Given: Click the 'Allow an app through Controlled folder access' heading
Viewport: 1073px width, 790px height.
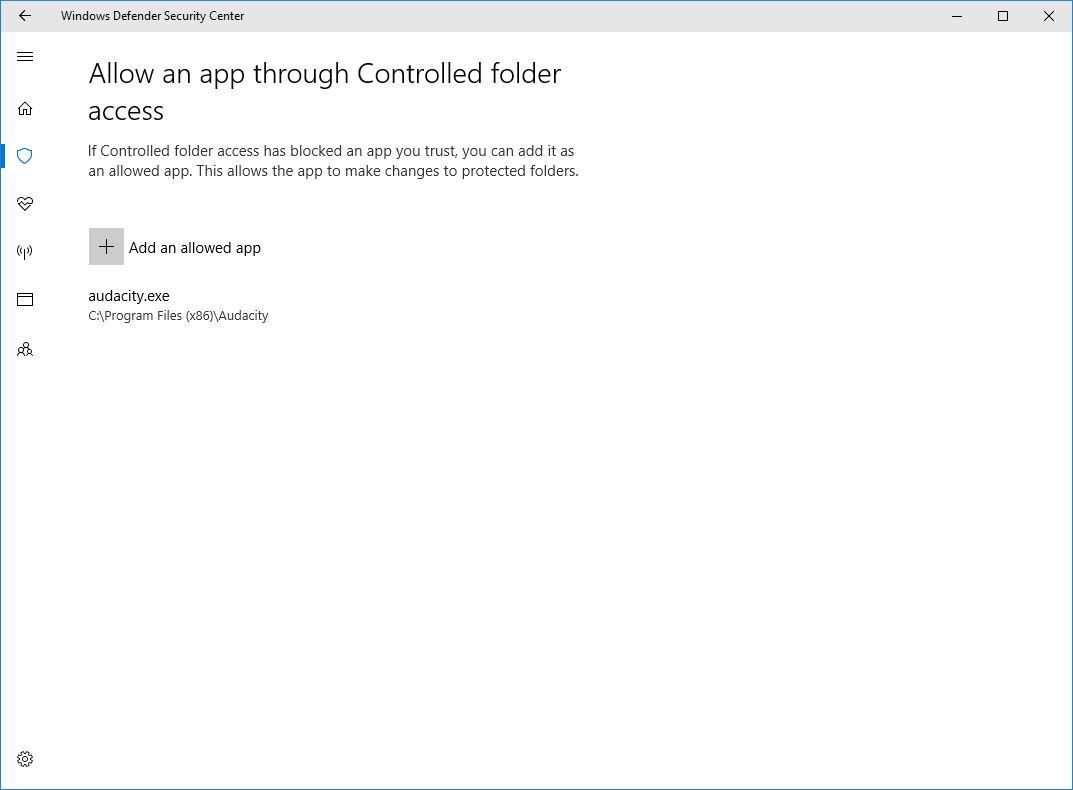Looking at the screenshot, I should pyautogui.click(x=324, y=75).
